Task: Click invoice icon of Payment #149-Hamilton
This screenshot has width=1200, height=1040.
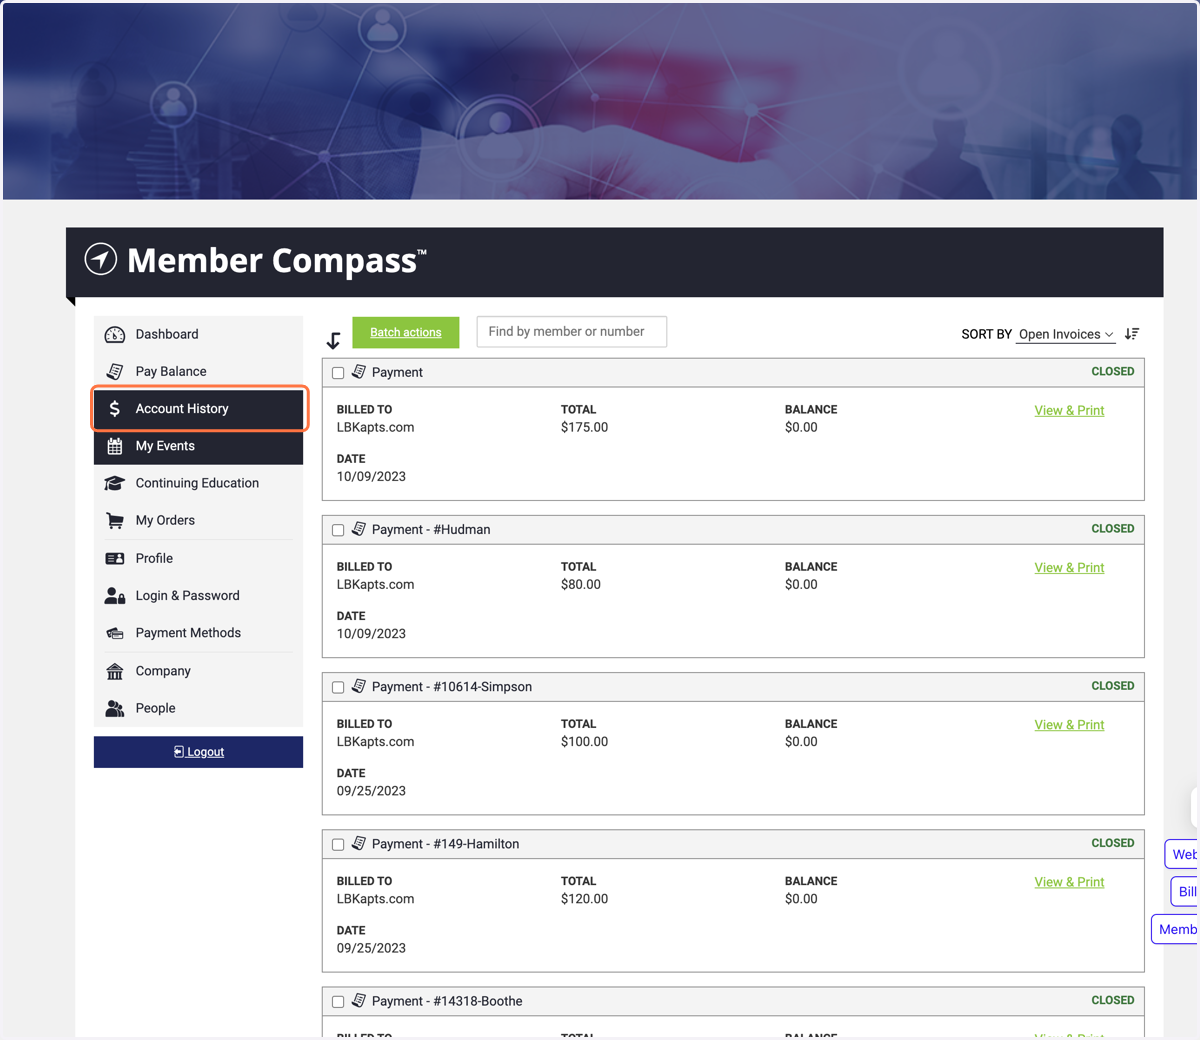Action: pos(359,843)
